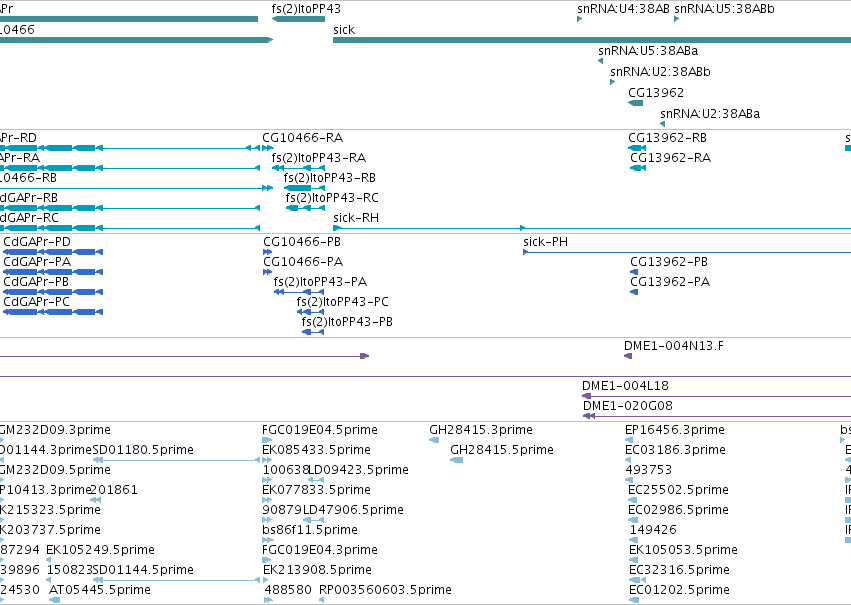Click feature 149426
The height and width of the screenshot is (605, 851).
coord(653,531)
